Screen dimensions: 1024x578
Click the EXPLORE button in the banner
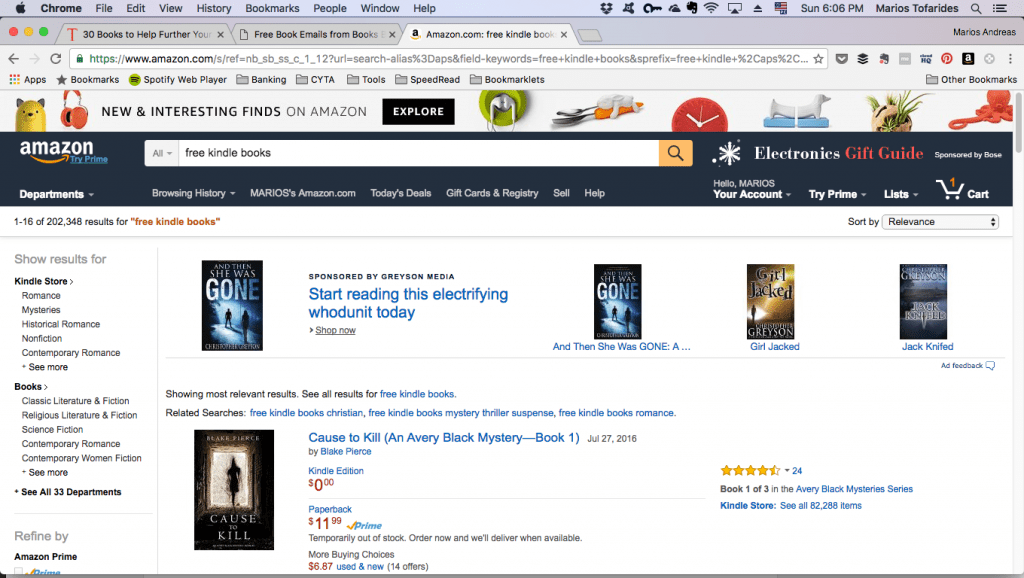(418, 111)
